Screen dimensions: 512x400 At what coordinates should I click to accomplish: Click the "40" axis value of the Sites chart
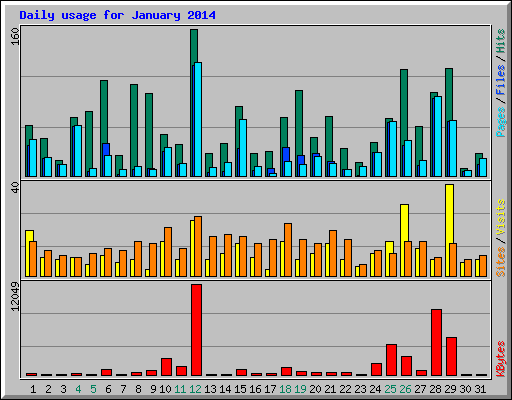pos(15,187)
